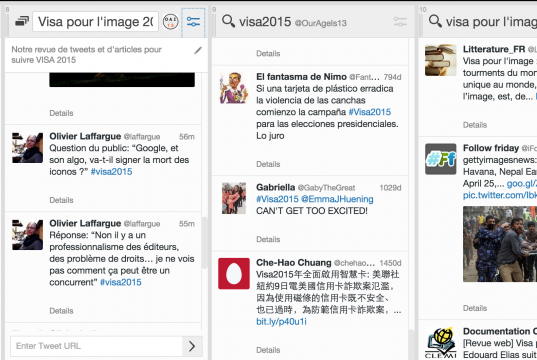The height and width of the screenshot is (360, 537).
Task: Click the collection stack icon in column 8
Action: [22, 22]
